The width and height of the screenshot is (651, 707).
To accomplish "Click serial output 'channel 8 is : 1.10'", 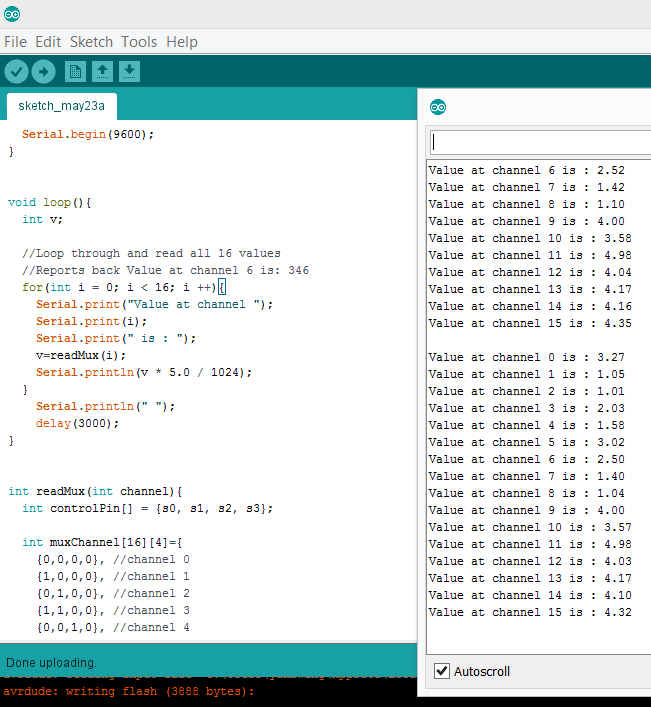I will (x=558, y=204).
